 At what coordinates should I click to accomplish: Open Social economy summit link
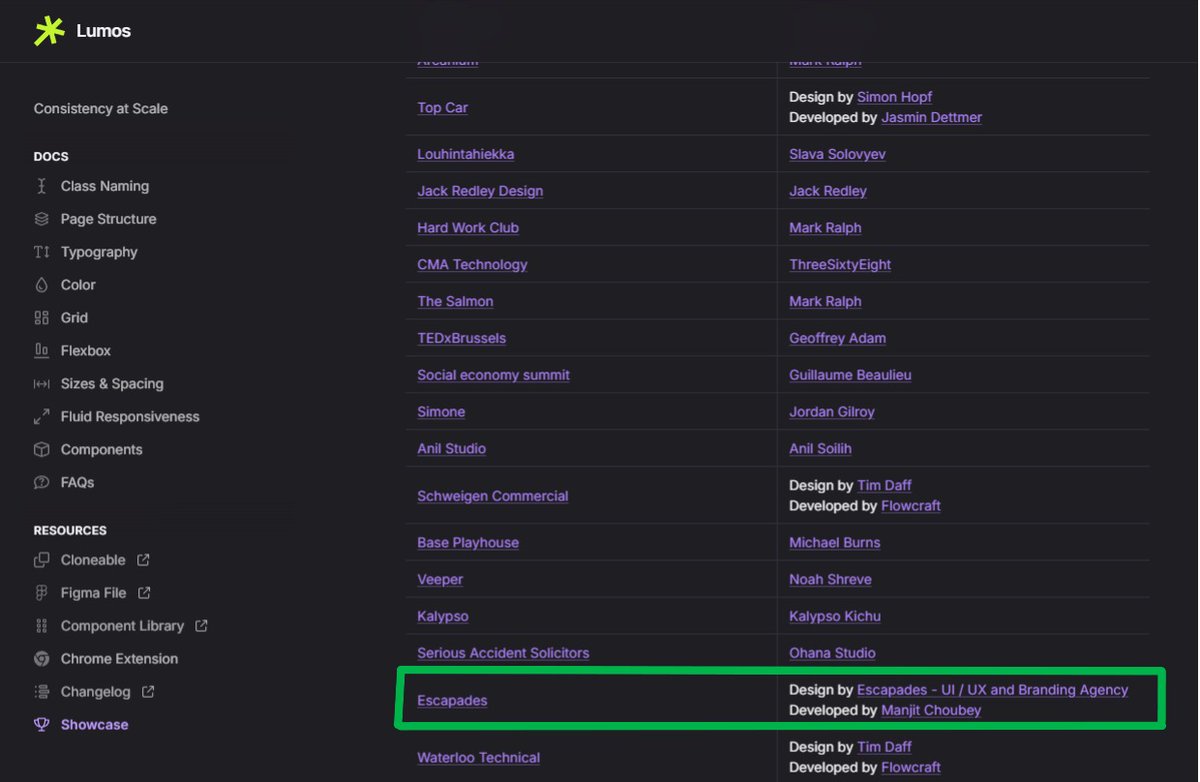point(494,375)
